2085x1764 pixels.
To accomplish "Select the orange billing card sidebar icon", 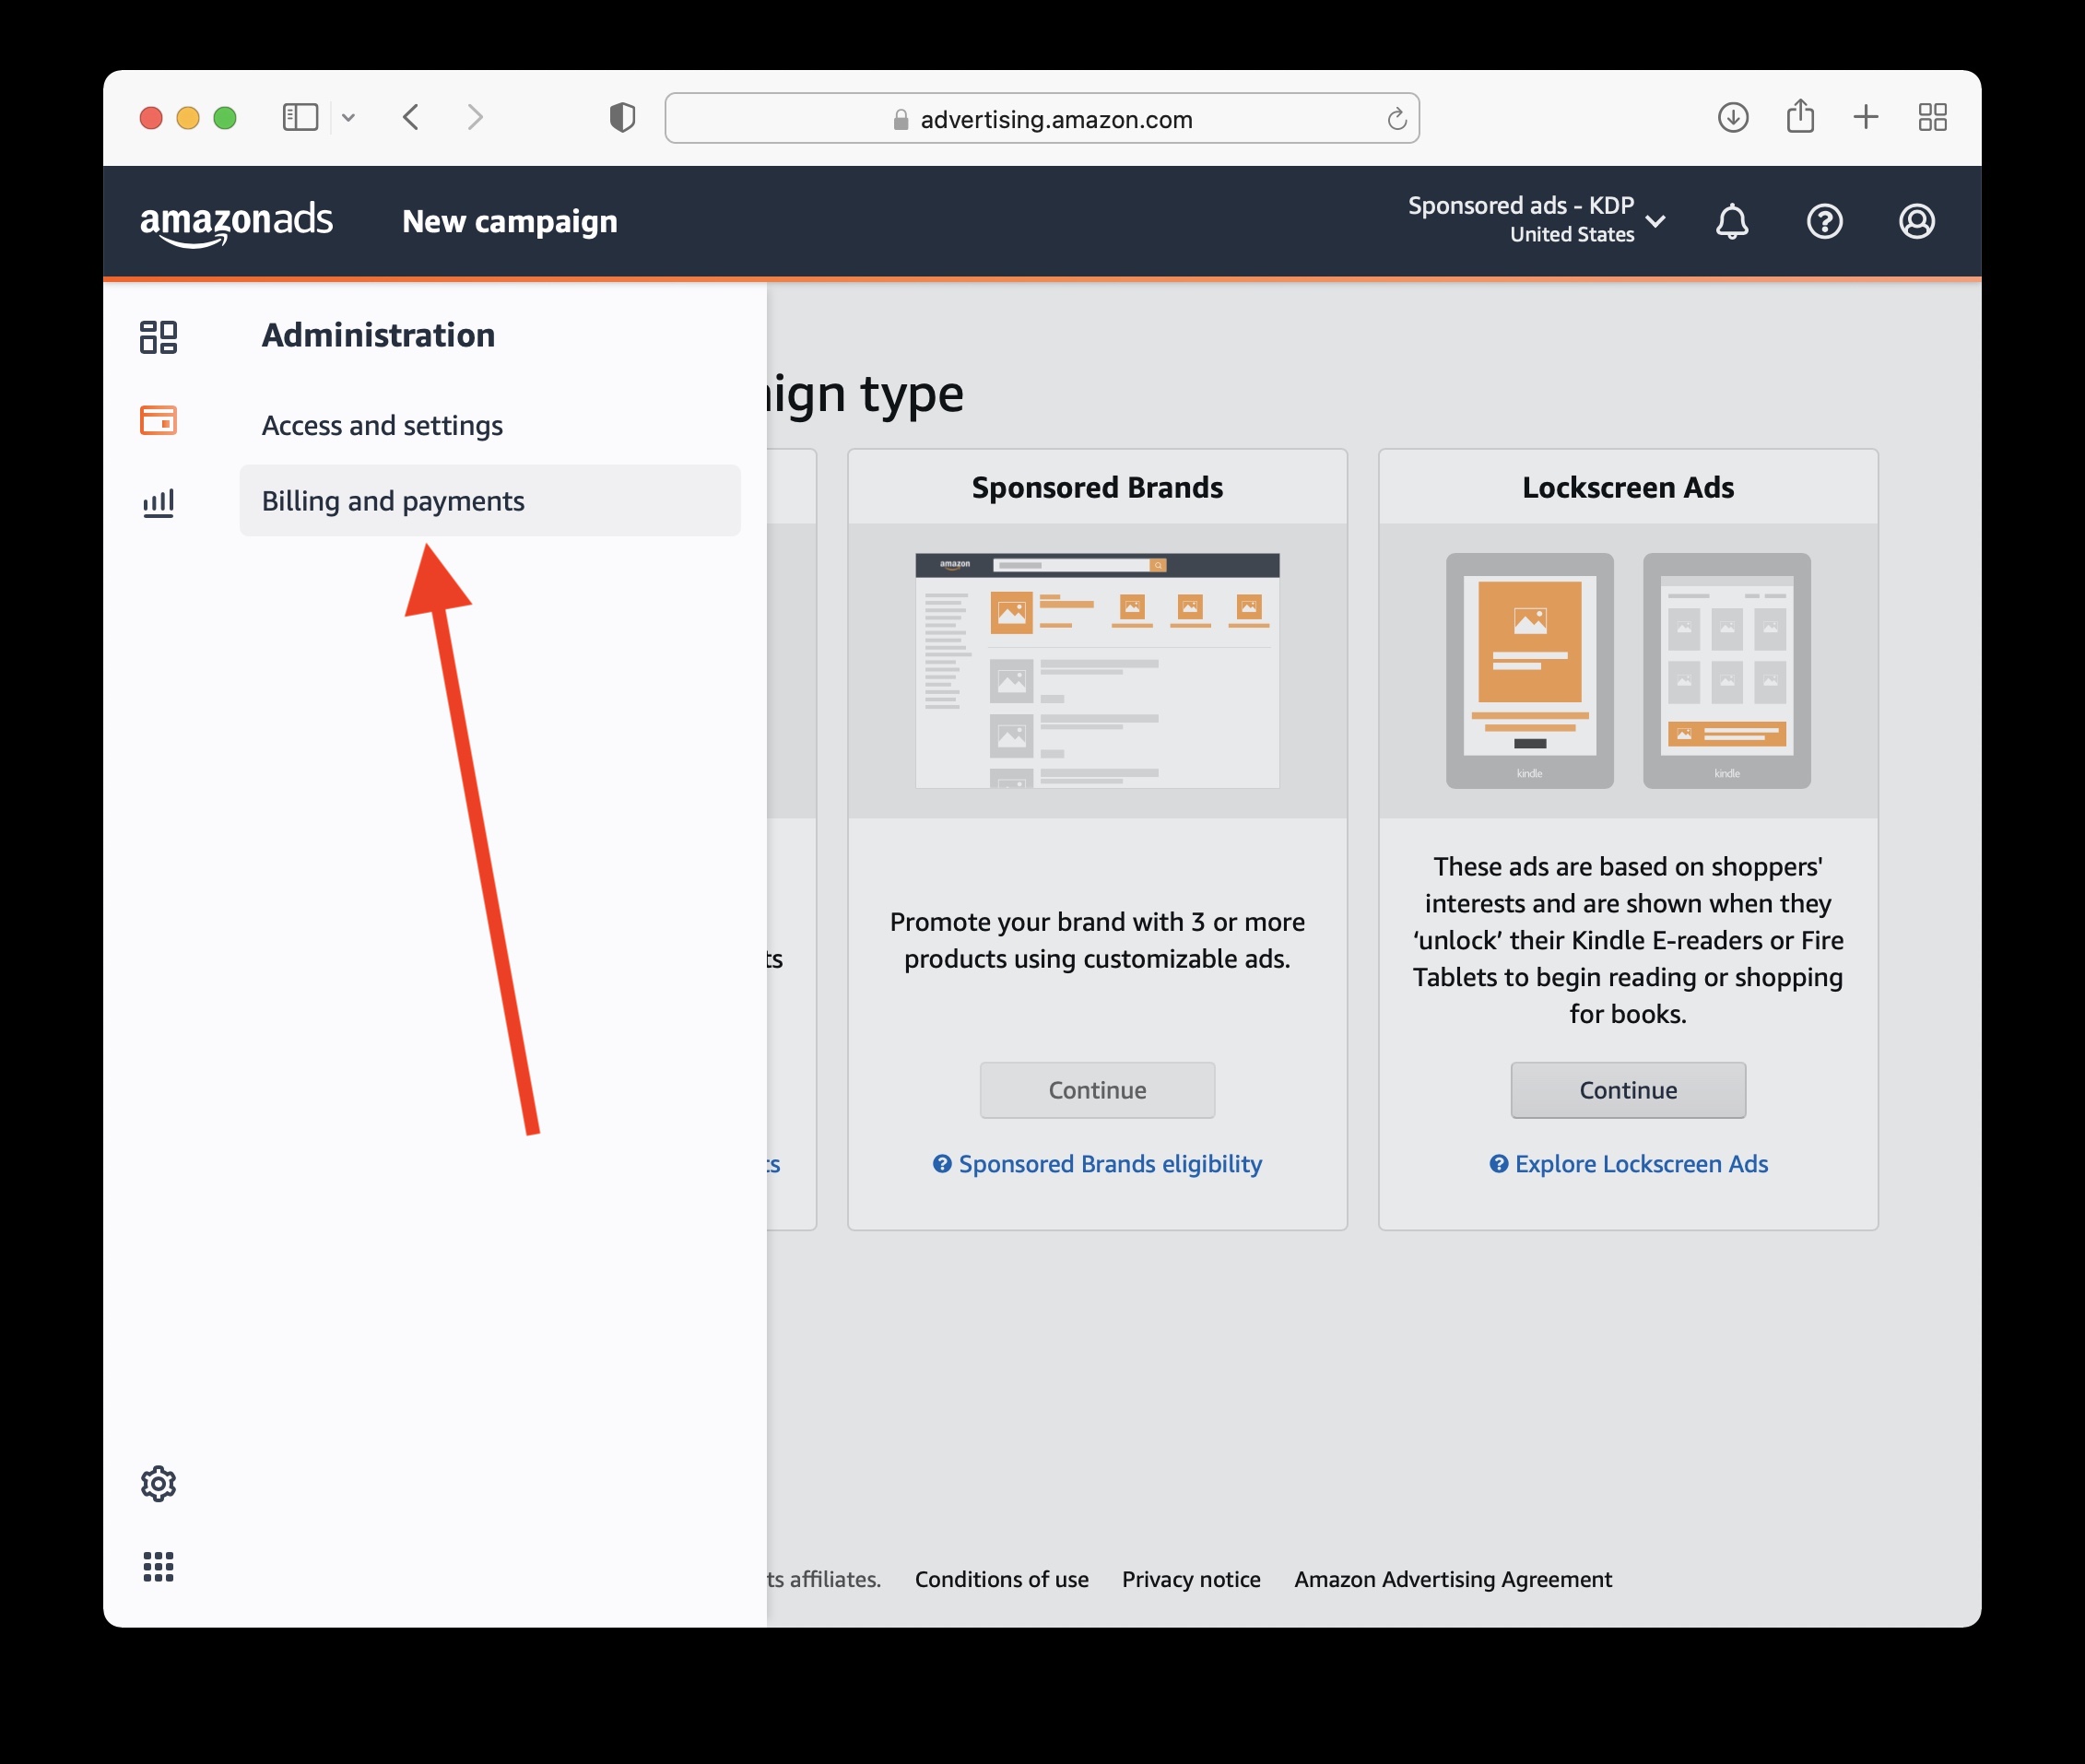I will (158, 420).
